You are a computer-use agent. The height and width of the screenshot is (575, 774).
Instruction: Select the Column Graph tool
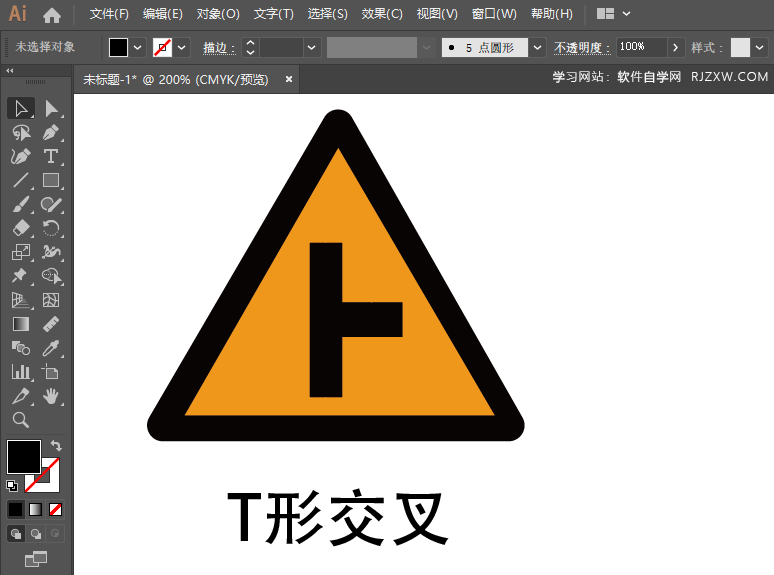pos(21,372)
